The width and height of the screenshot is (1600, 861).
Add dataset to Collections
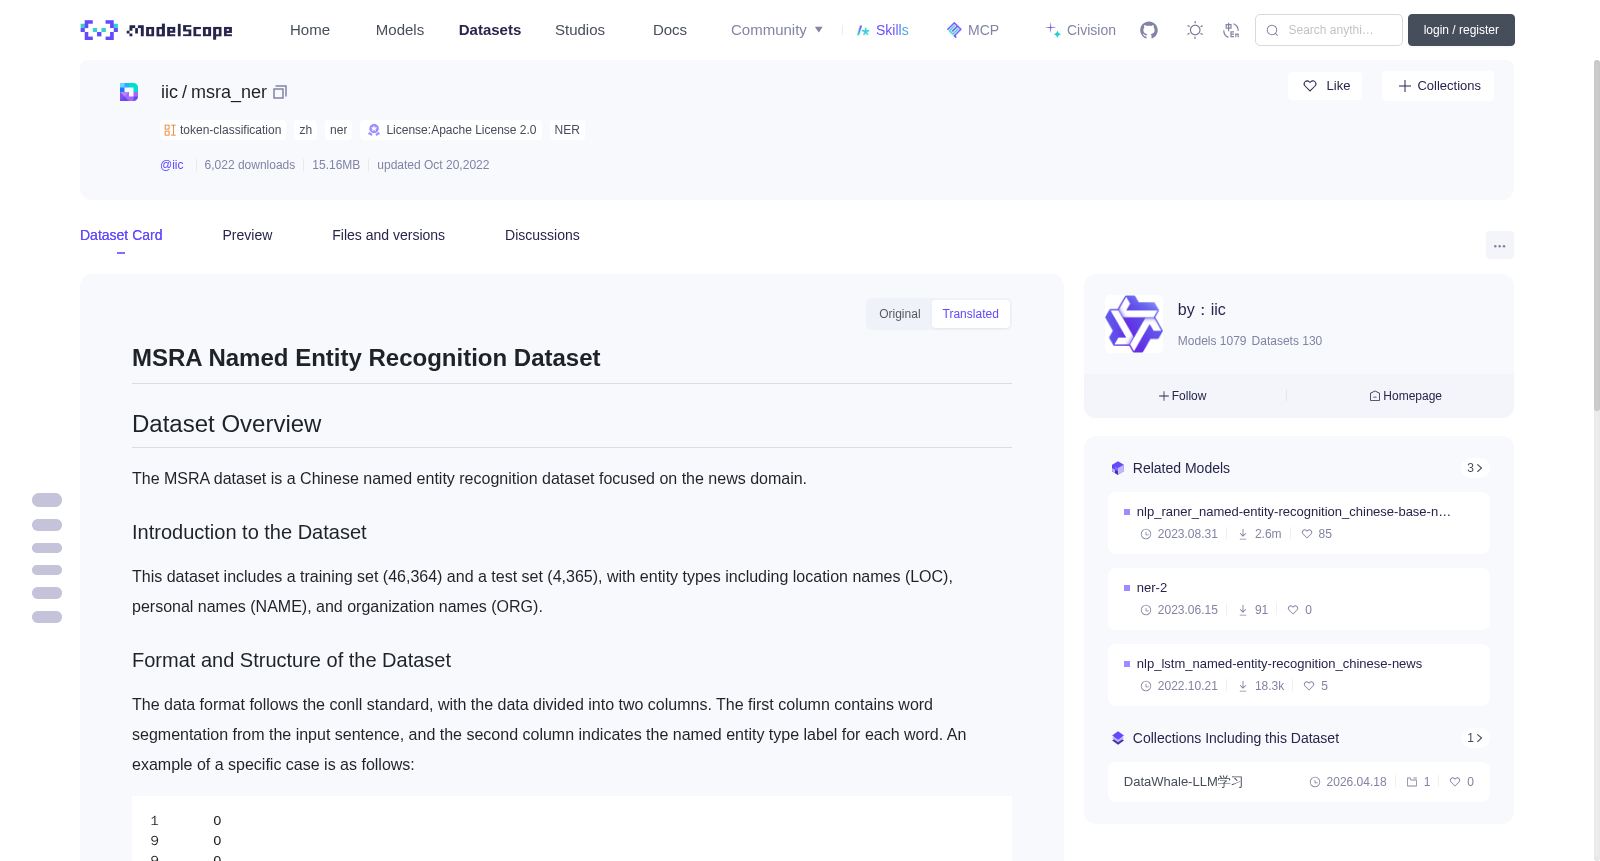(1438, 86)
